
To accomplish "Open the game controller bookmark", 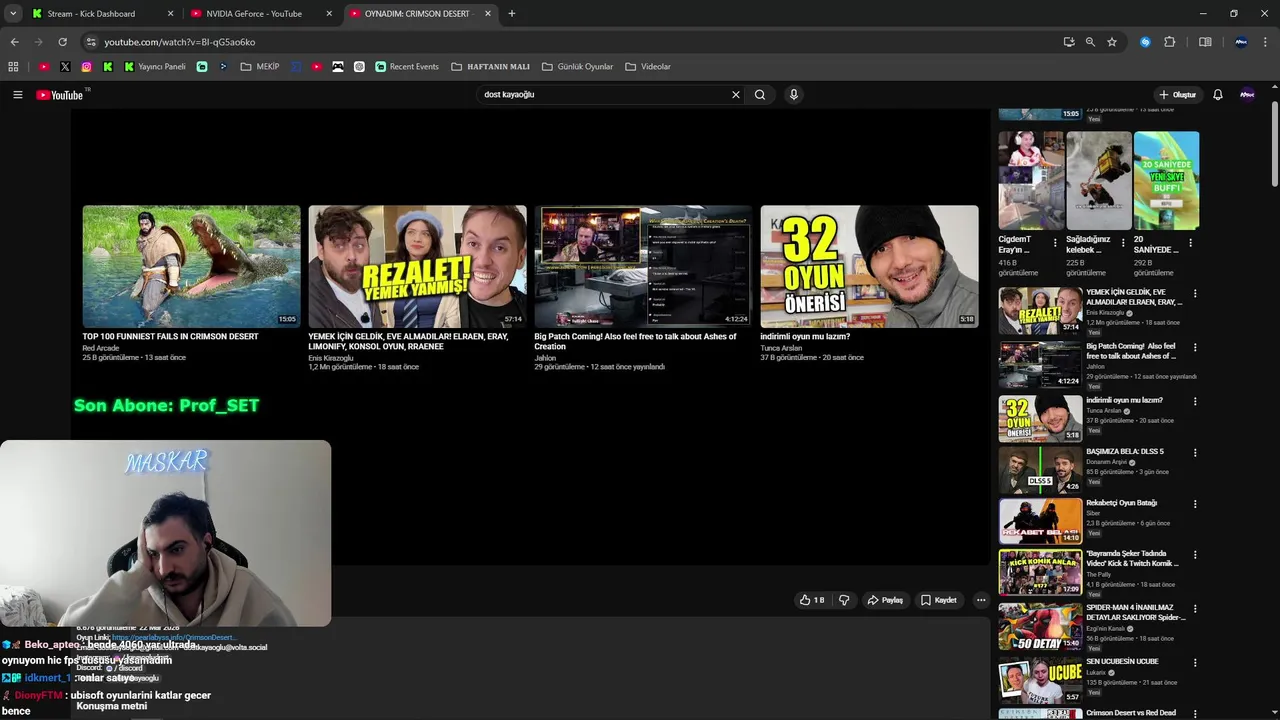I will click(338, 67).
